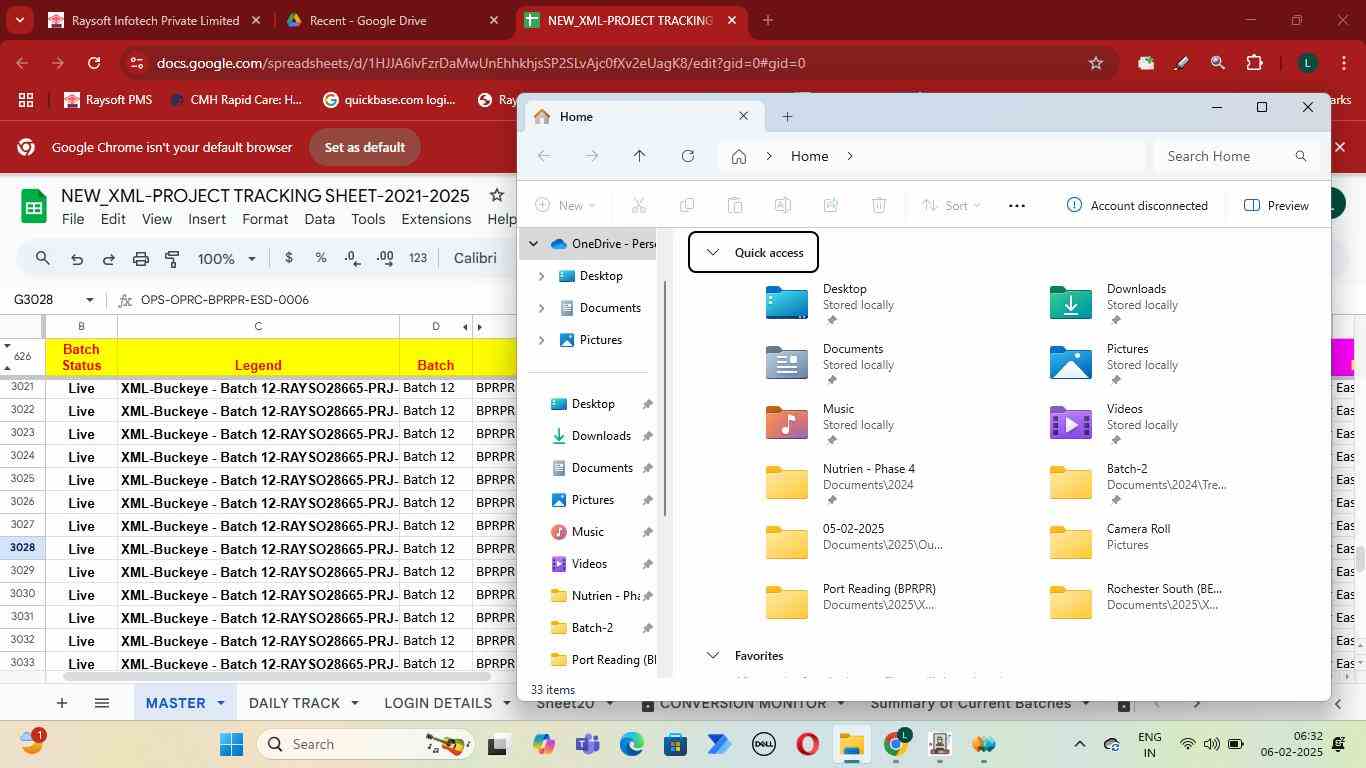Screen dimensions: 1366x768
Task: Open Rayson PMS bookmark
Action: pyautogui.click(x=108, y=100)
